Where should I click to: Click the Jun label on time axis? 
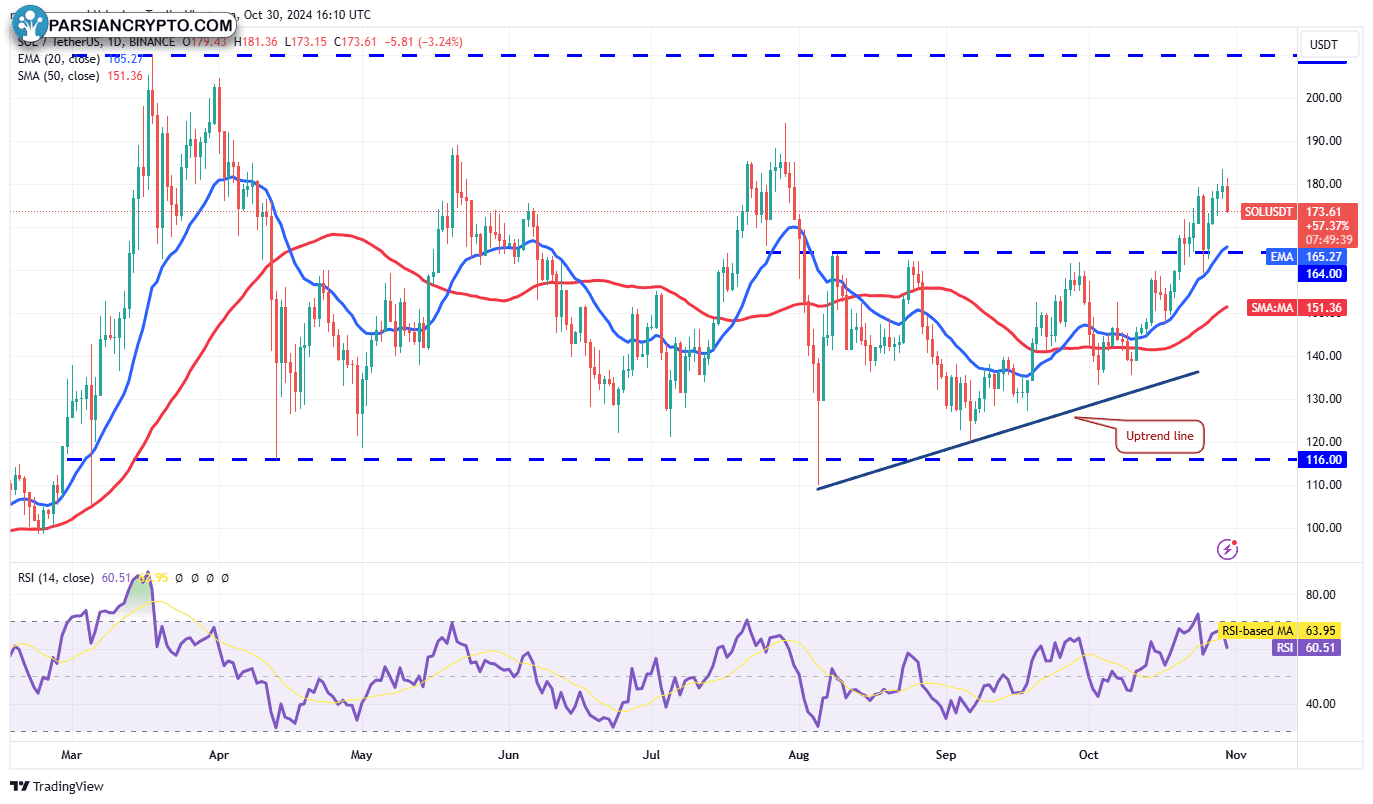[510, 755]
